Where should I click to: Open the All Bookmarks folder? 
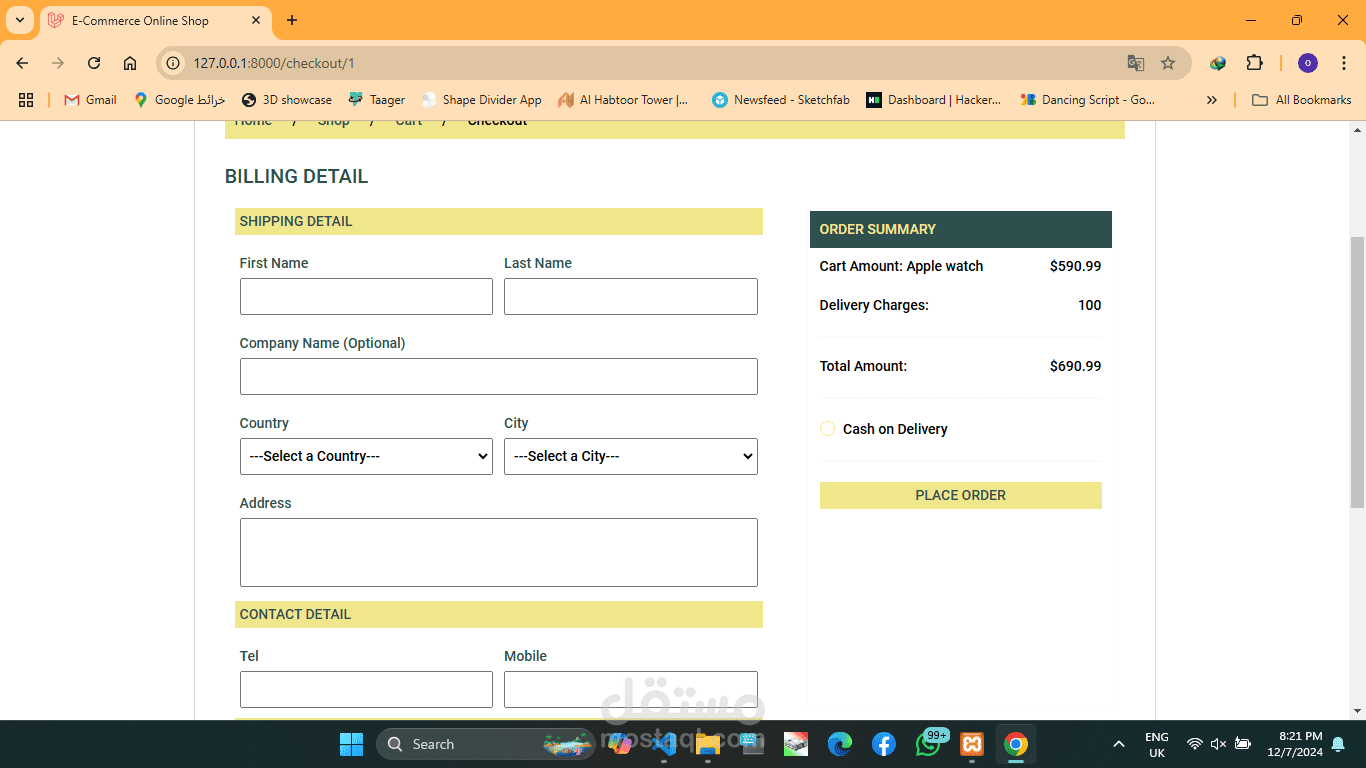(x=1302, y=100)
